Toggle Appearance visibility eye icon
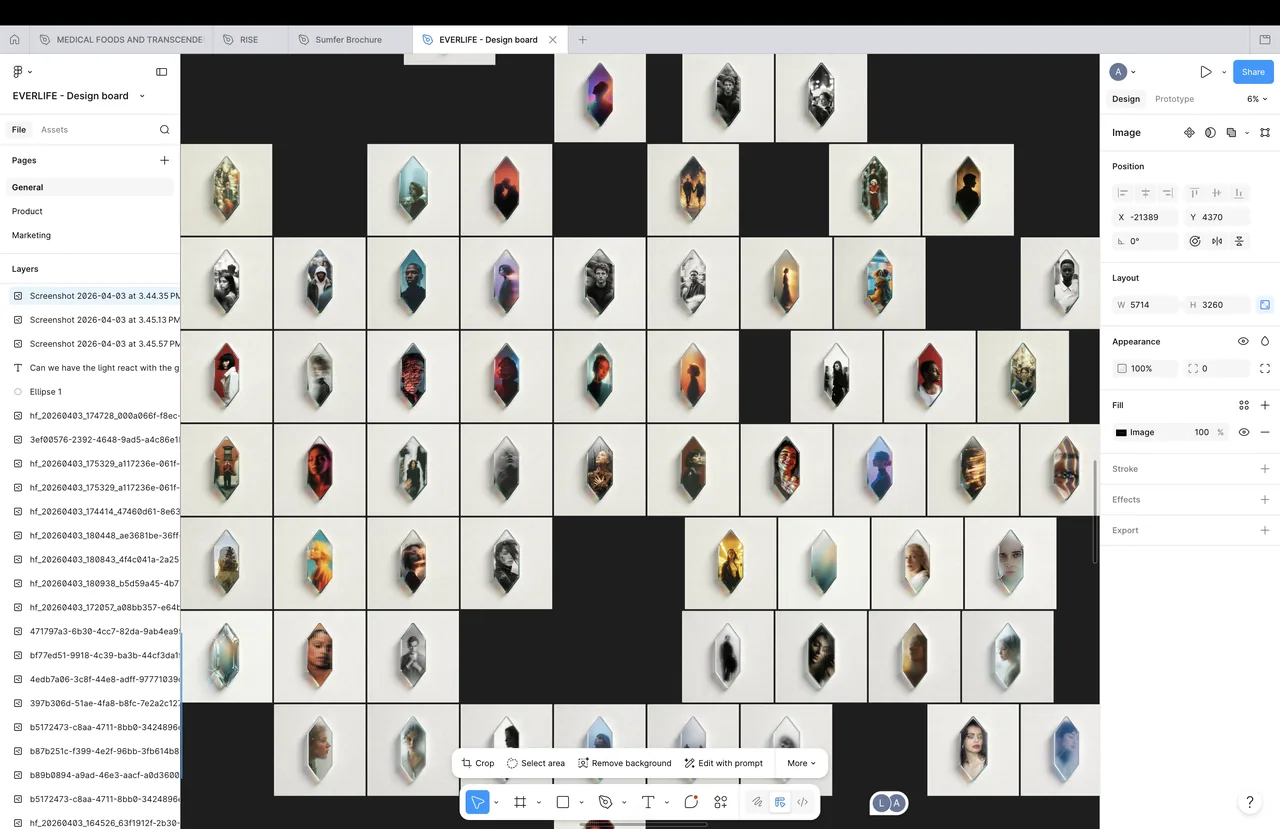 tap(1243, 341)
